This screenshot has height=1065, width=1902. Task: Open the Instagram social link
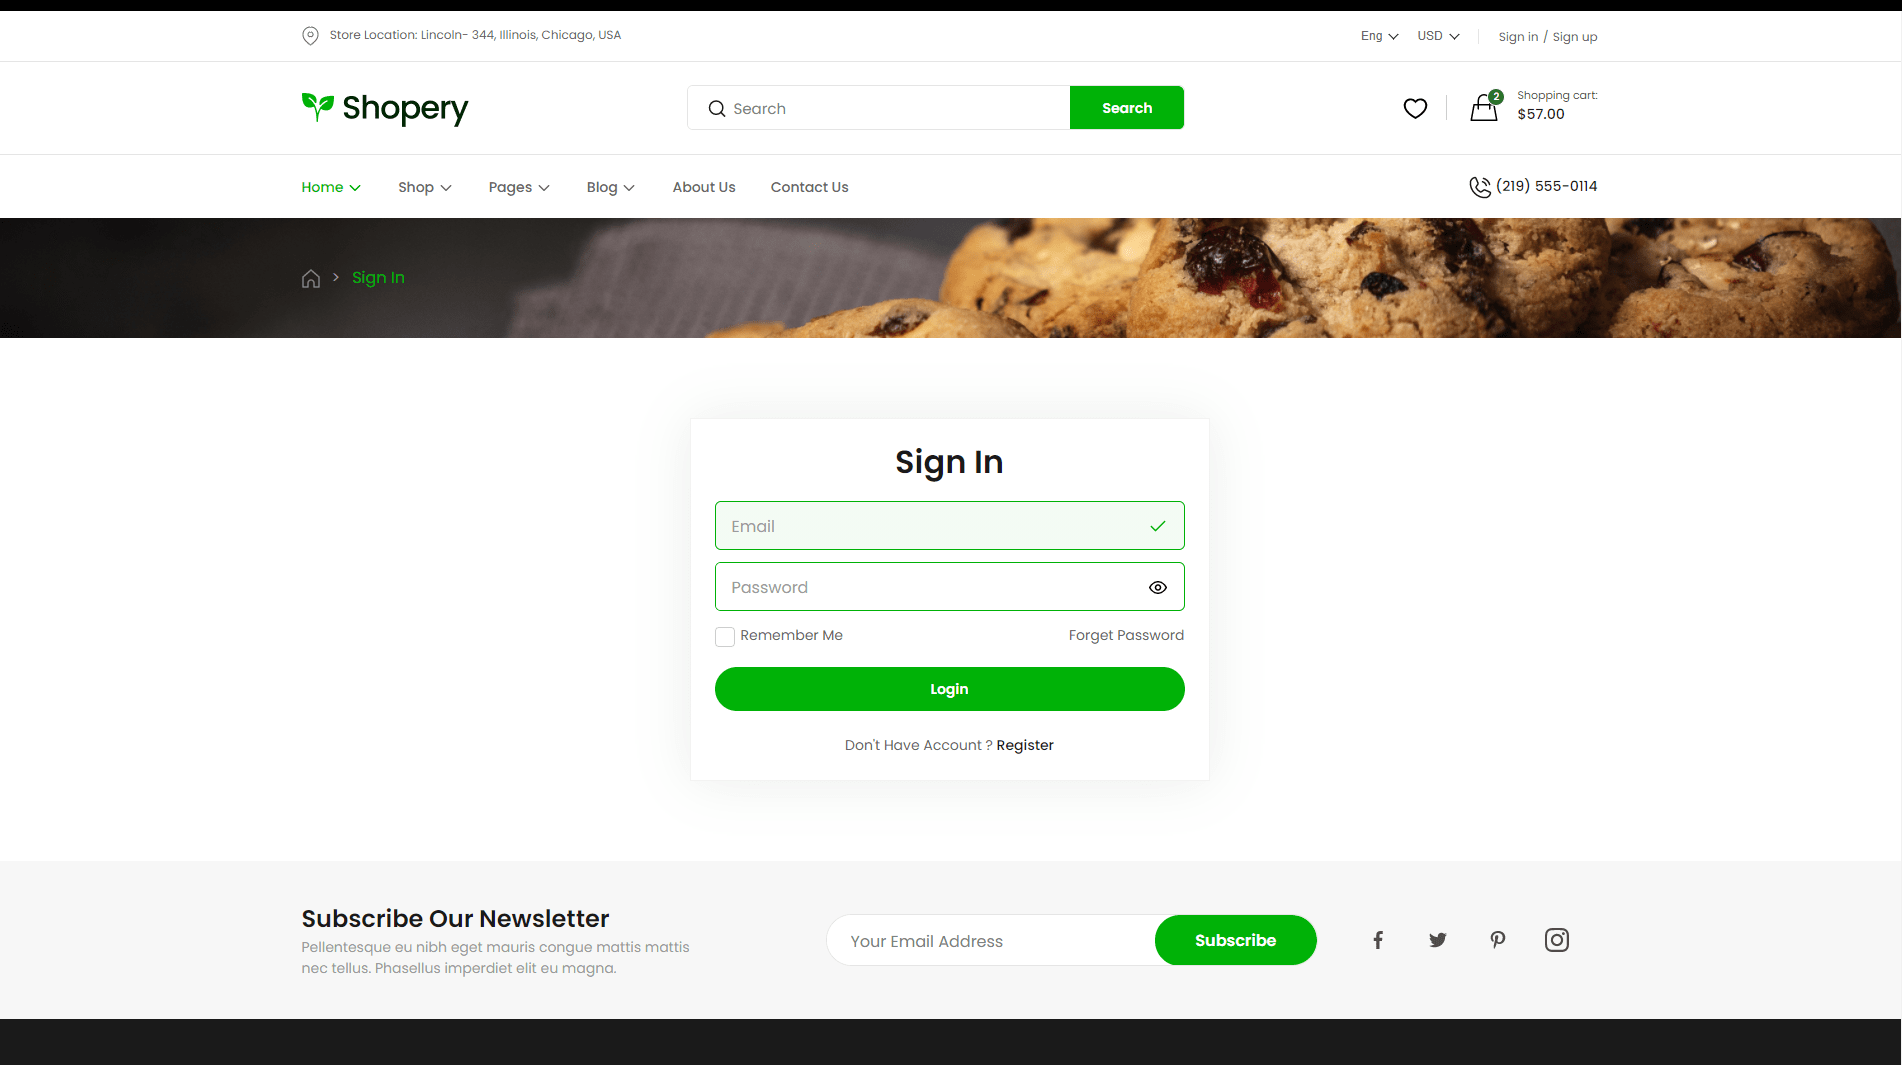pyautogui.click(x=1557, y=940)
